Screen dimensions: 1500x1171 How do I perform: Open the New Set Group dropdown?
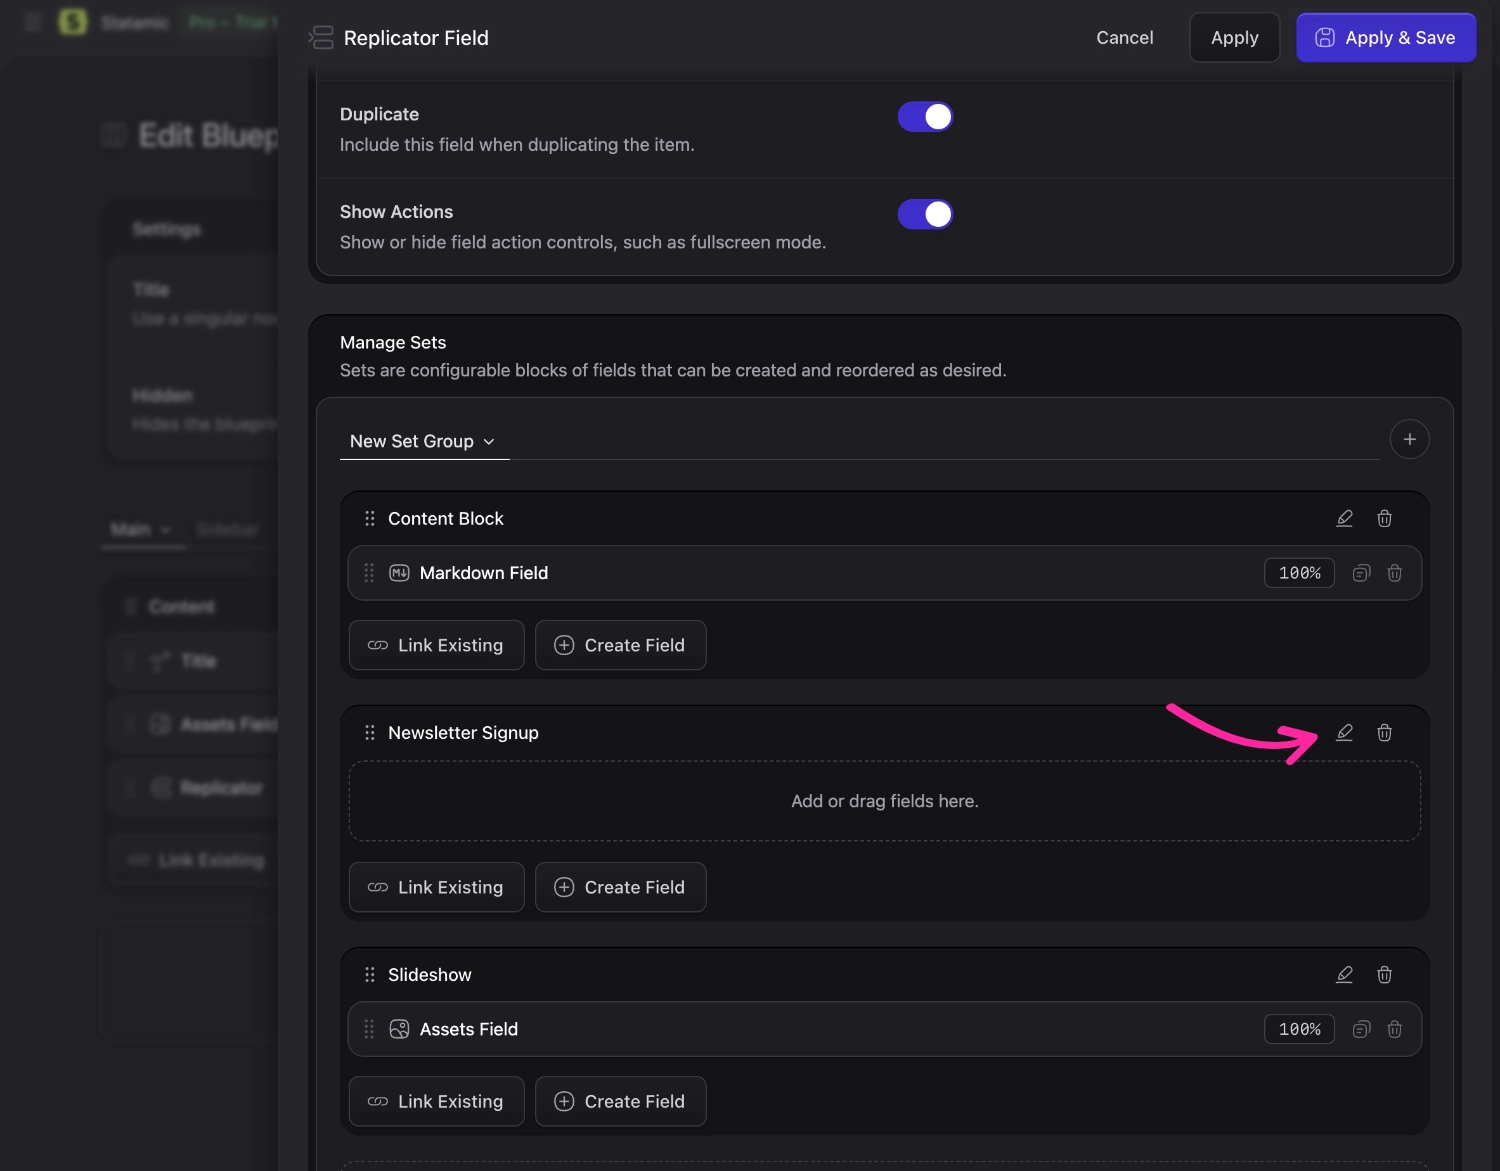[424, 441]
